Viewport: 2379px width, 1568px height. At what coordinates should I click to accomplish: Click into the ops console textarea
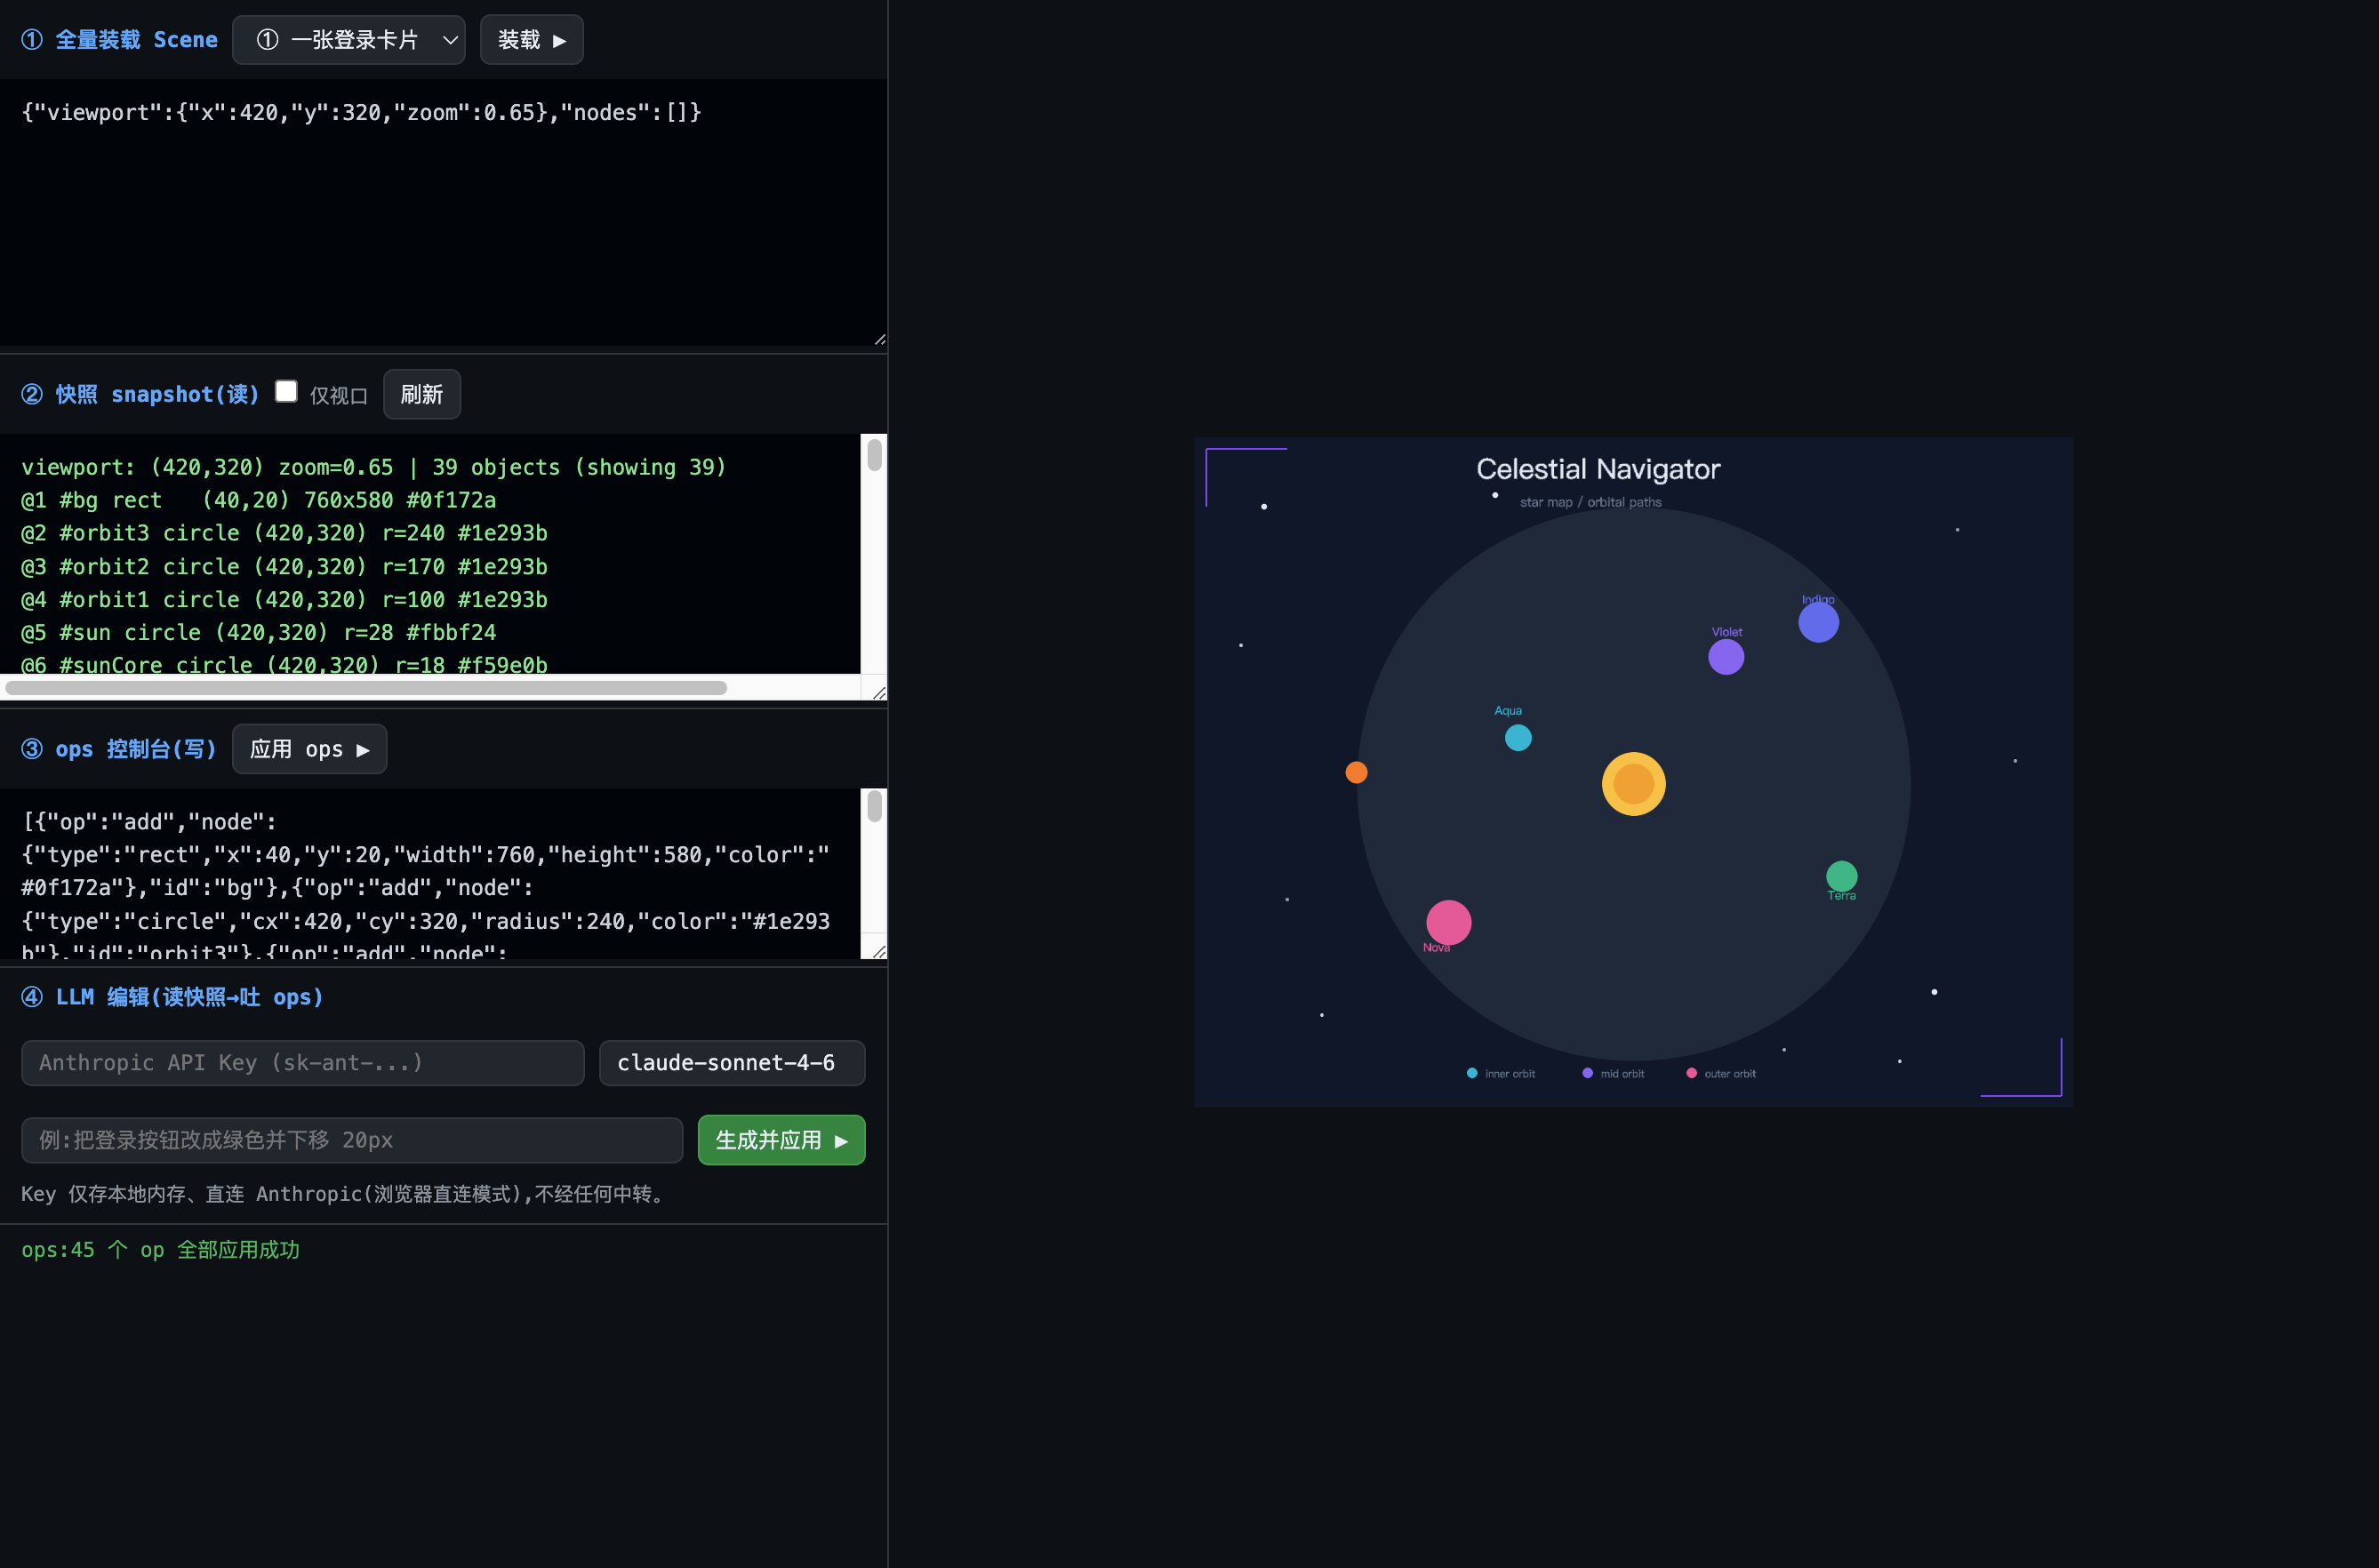click(430, 874)
